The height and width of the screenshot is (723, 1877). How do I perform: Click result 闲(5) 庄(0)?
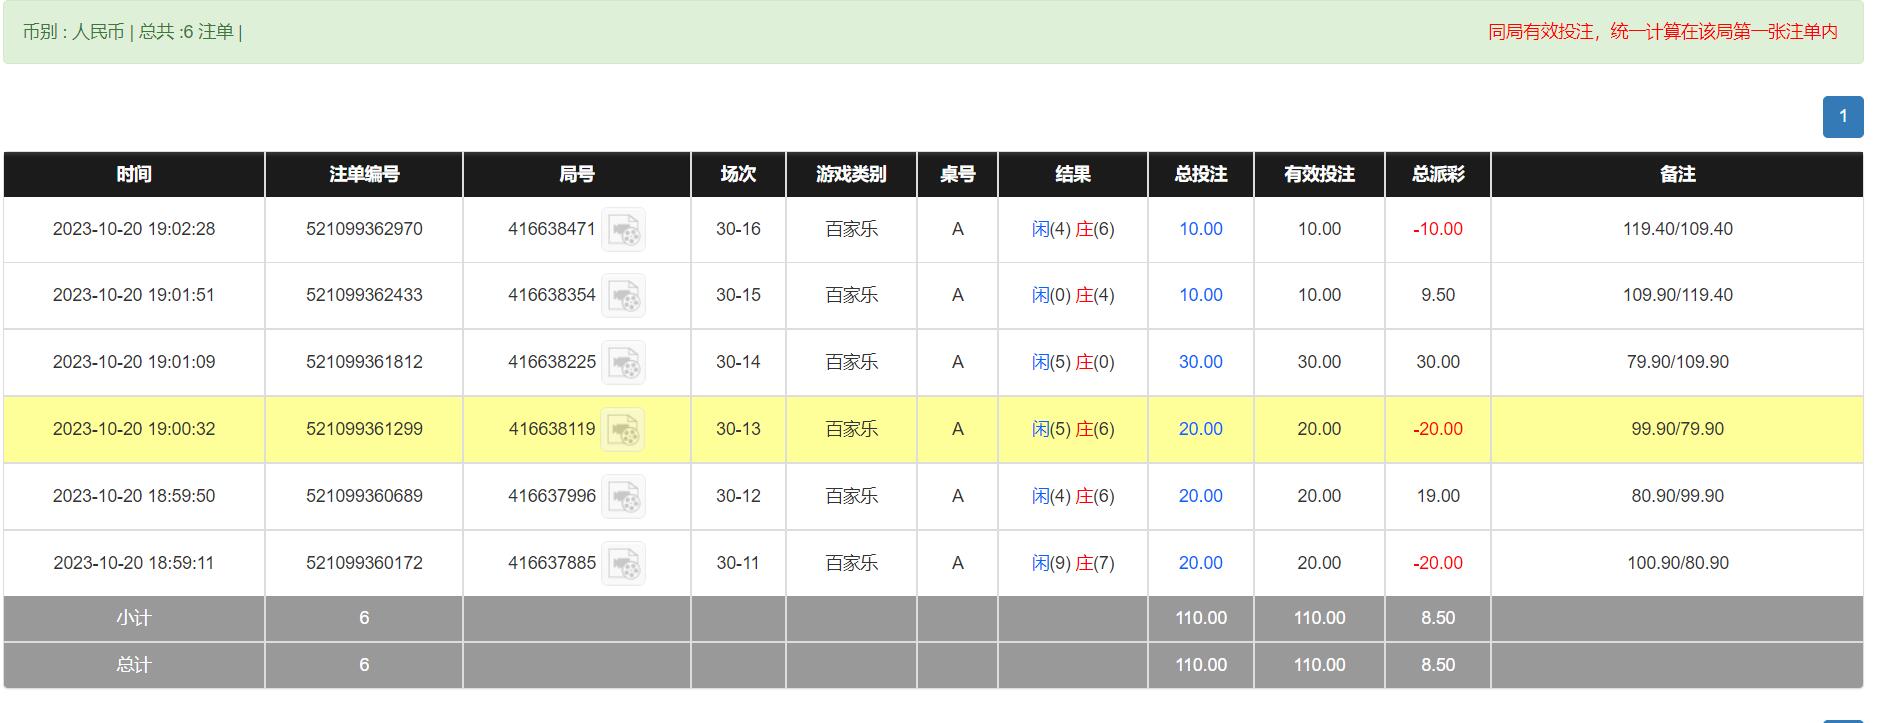[1073, 362]
